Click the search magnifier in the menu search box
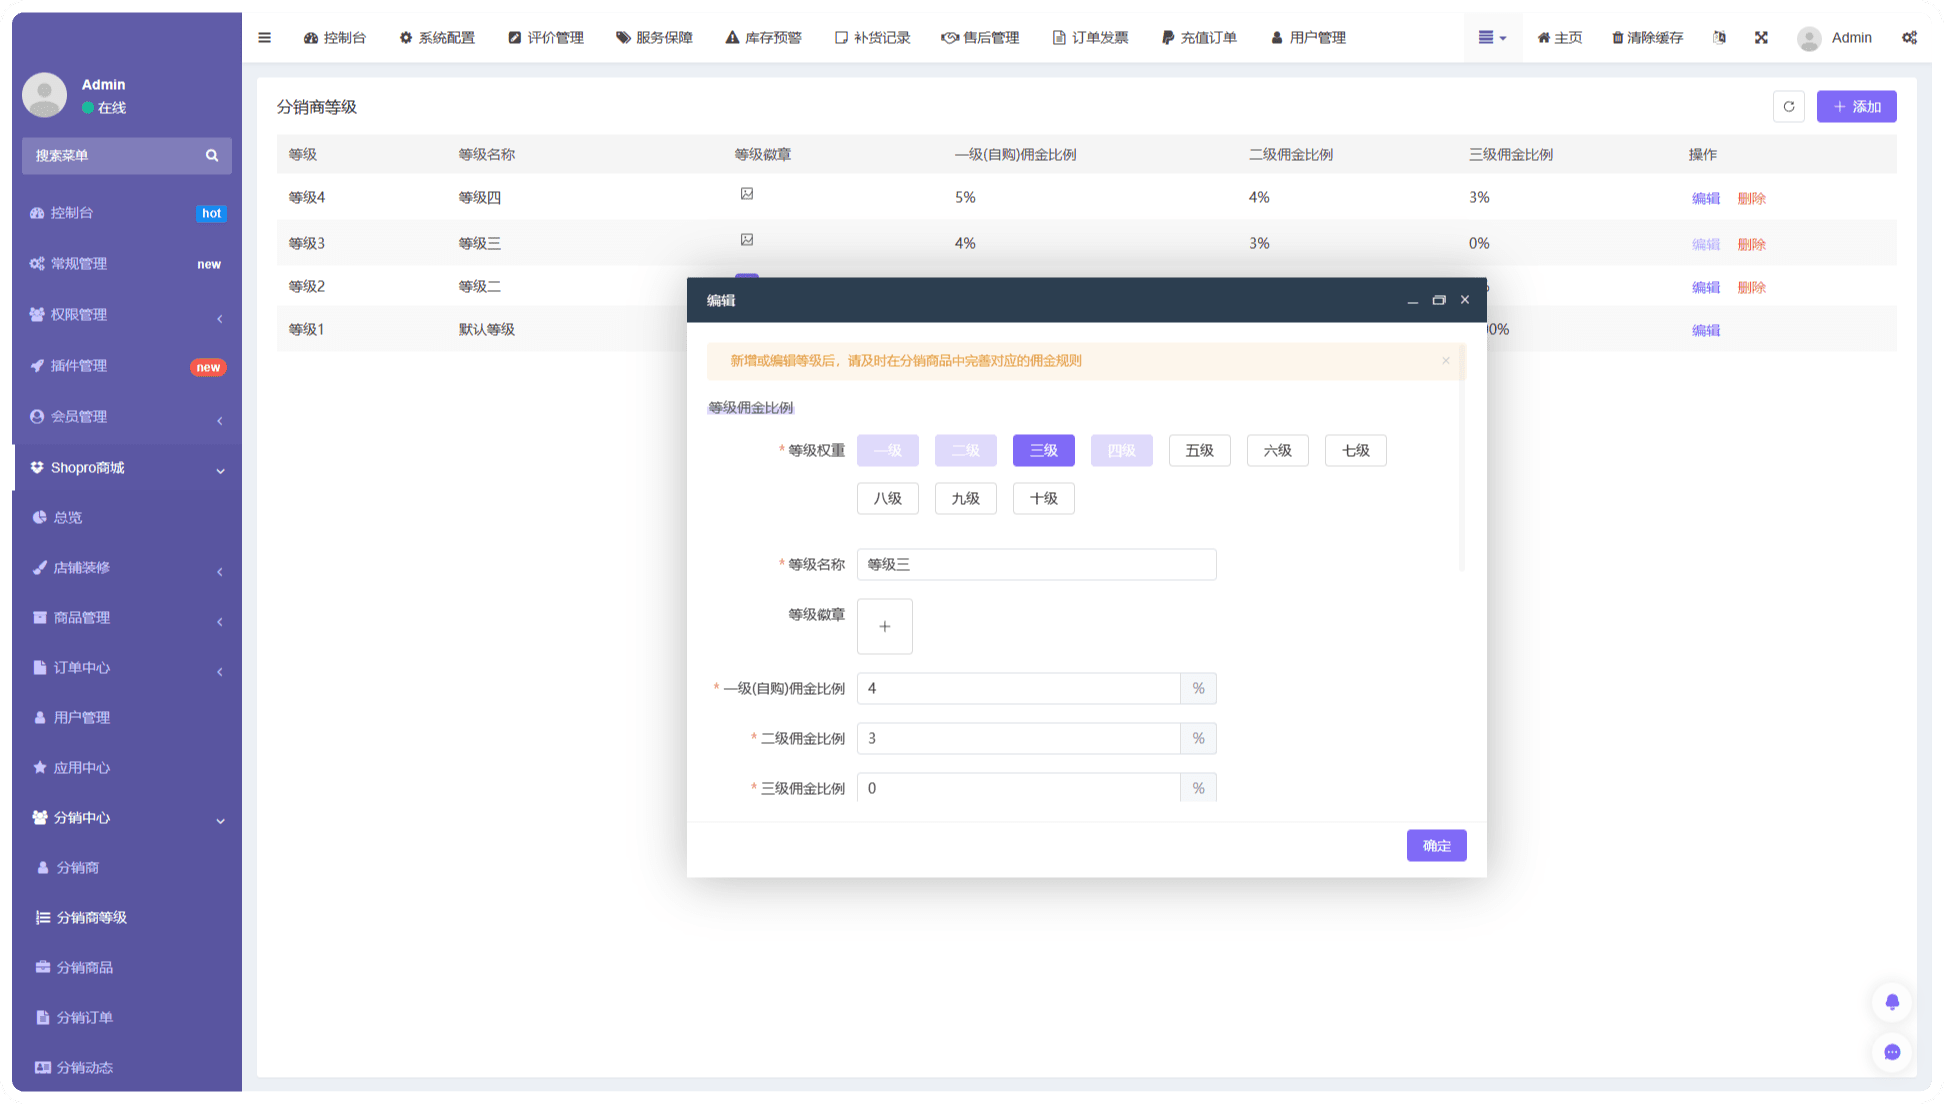 [212, 156]
